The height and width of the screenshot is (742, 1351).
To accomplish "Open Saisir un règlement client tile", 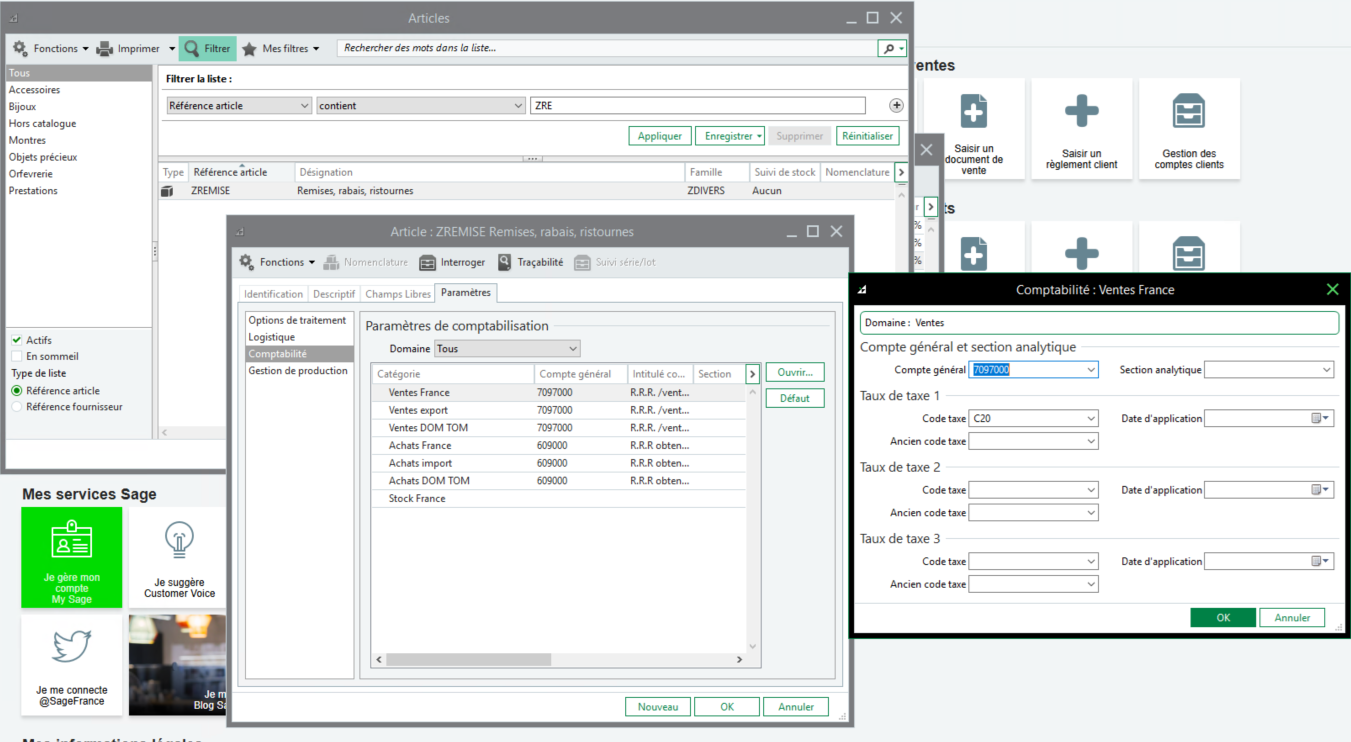I will pyautogui.click(x=1081, y=129).
